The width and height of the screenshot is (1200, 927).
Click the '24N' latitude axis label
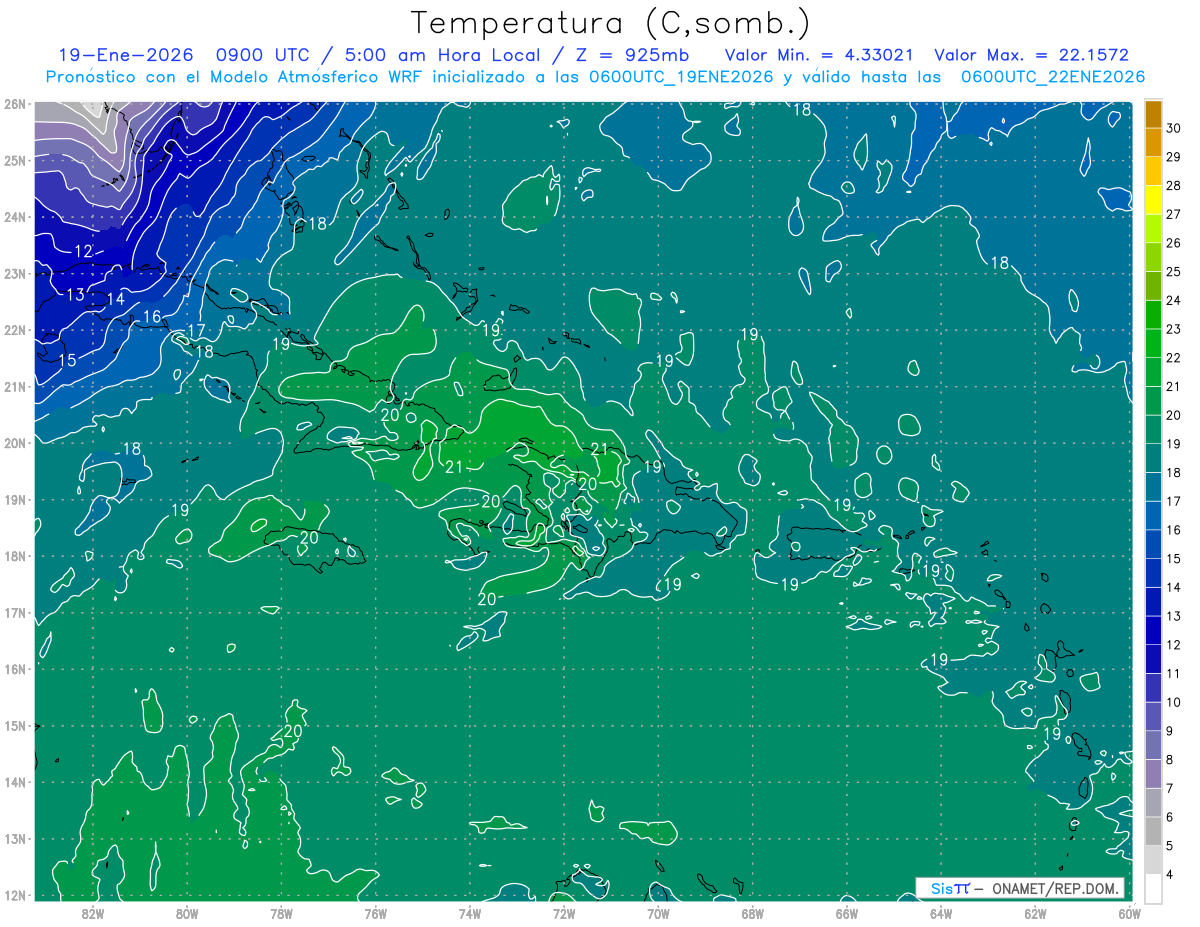[x=14, y=217]
